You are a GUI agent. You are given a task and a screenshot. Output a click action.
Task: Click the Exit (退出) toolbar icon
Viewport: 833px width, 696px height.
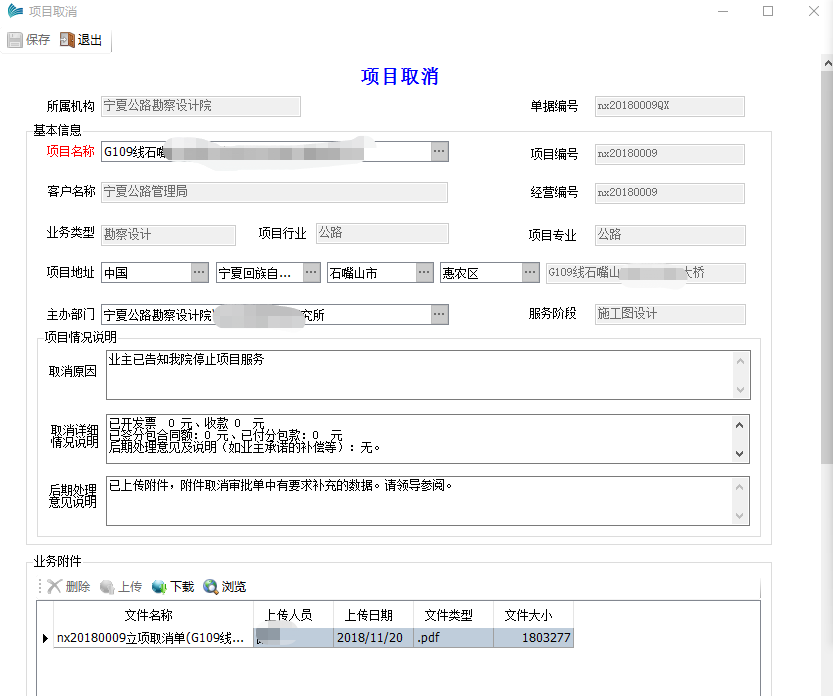pyautogui.click(x=67, y=40)
